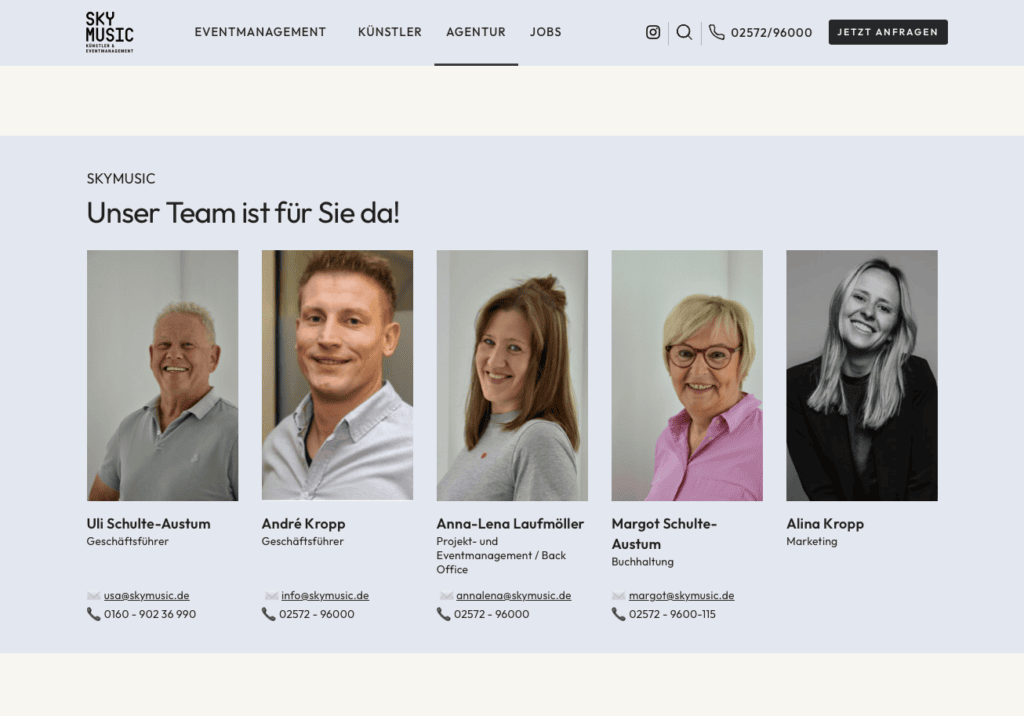The width and height of the screenshot is (1024, 716).
Task: Click envelope icon next to info@skymusic.de
Action: (271, 596)
